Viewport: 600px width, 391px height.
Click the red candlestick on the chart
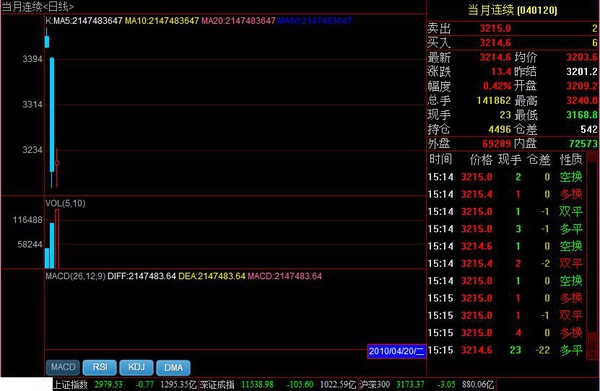57,163
